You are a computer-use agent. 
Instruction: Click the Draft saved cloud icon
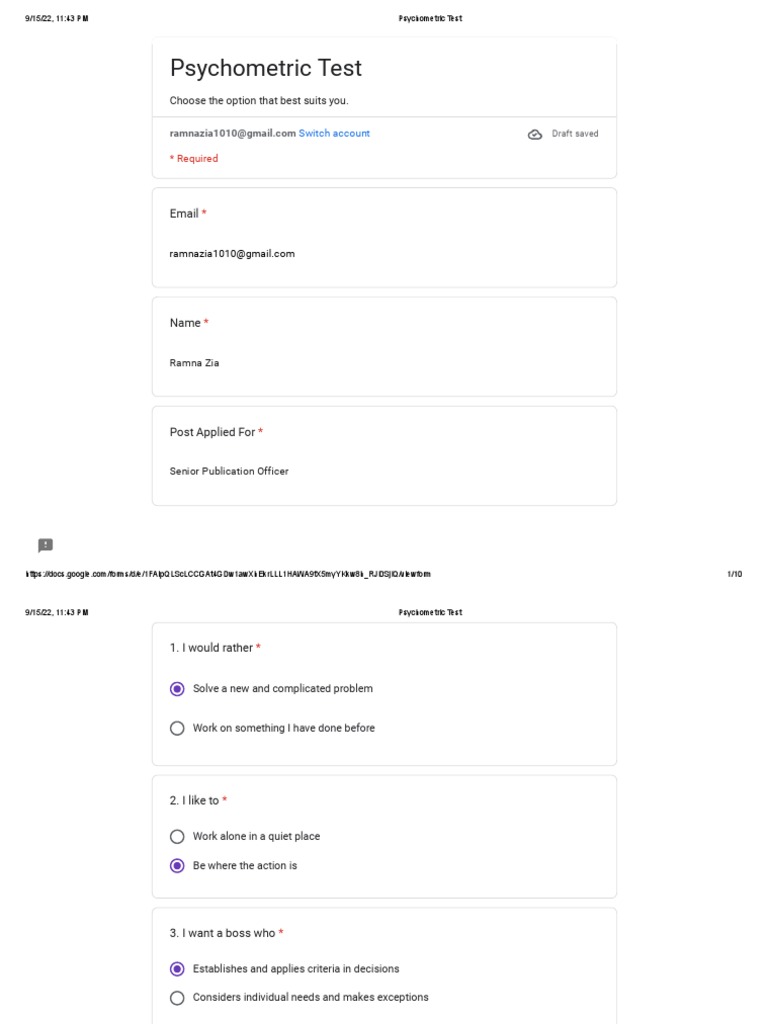(x=535, y=134)
